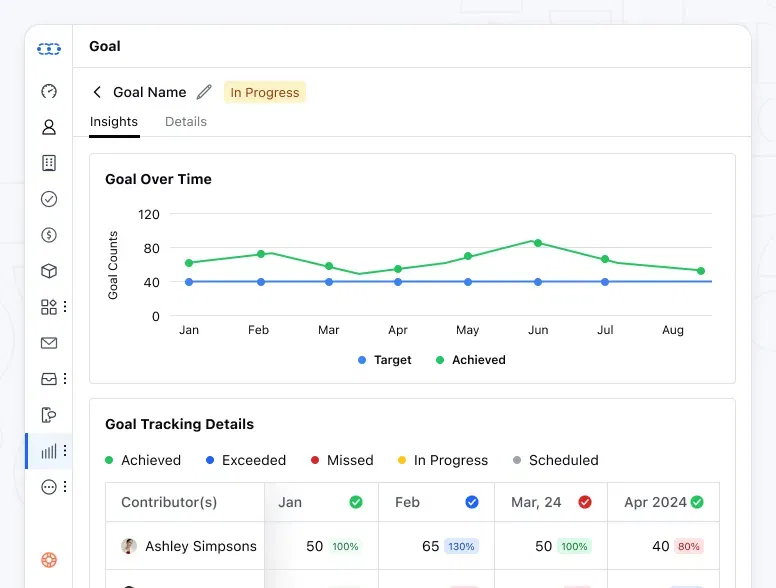Go back using the left chevron arrow
The image size is (776, 588).
[x=97, y=92]
